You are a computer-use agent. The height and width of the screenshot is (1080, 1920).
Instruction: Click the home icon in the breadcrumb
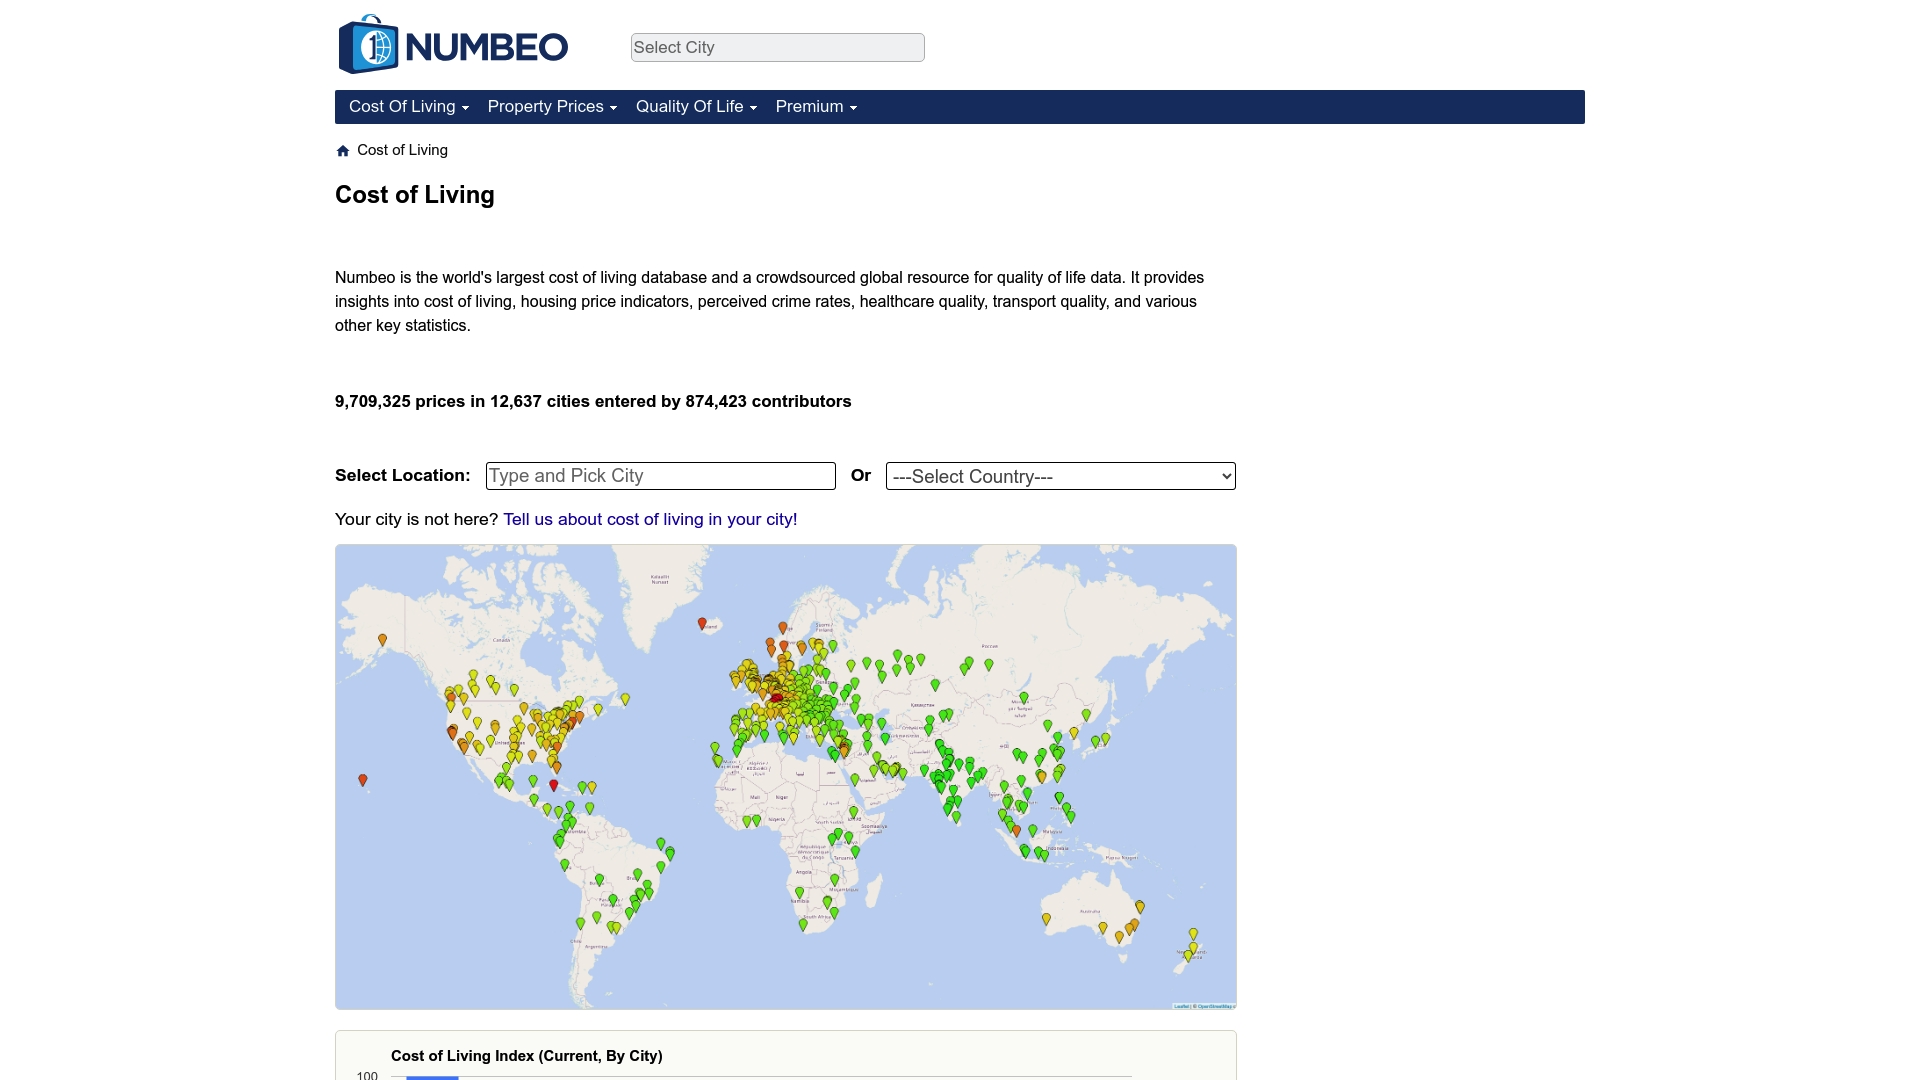343,150
